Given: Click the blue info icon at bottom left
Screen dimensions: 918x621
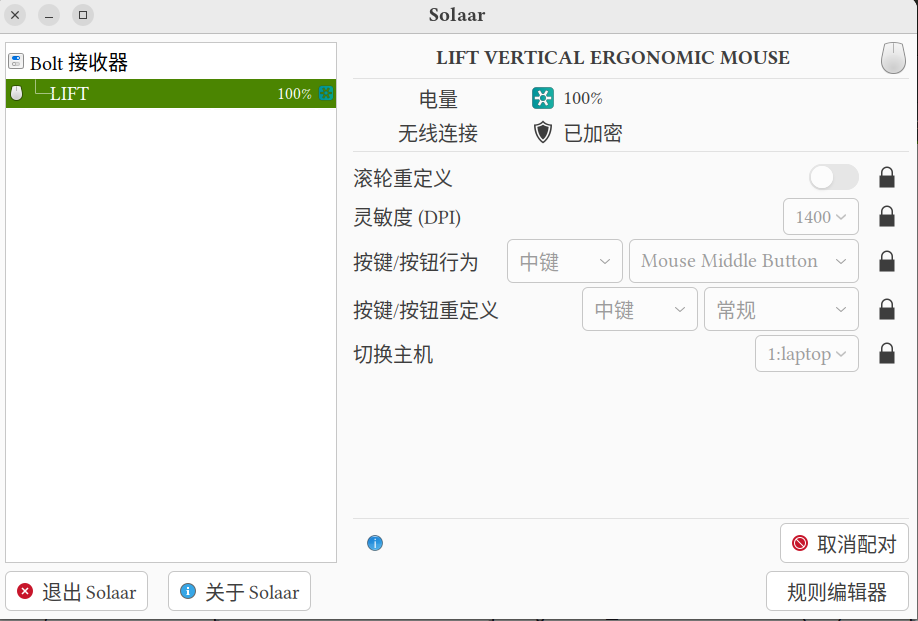Looking at the screenshot, I should [375, 543].
